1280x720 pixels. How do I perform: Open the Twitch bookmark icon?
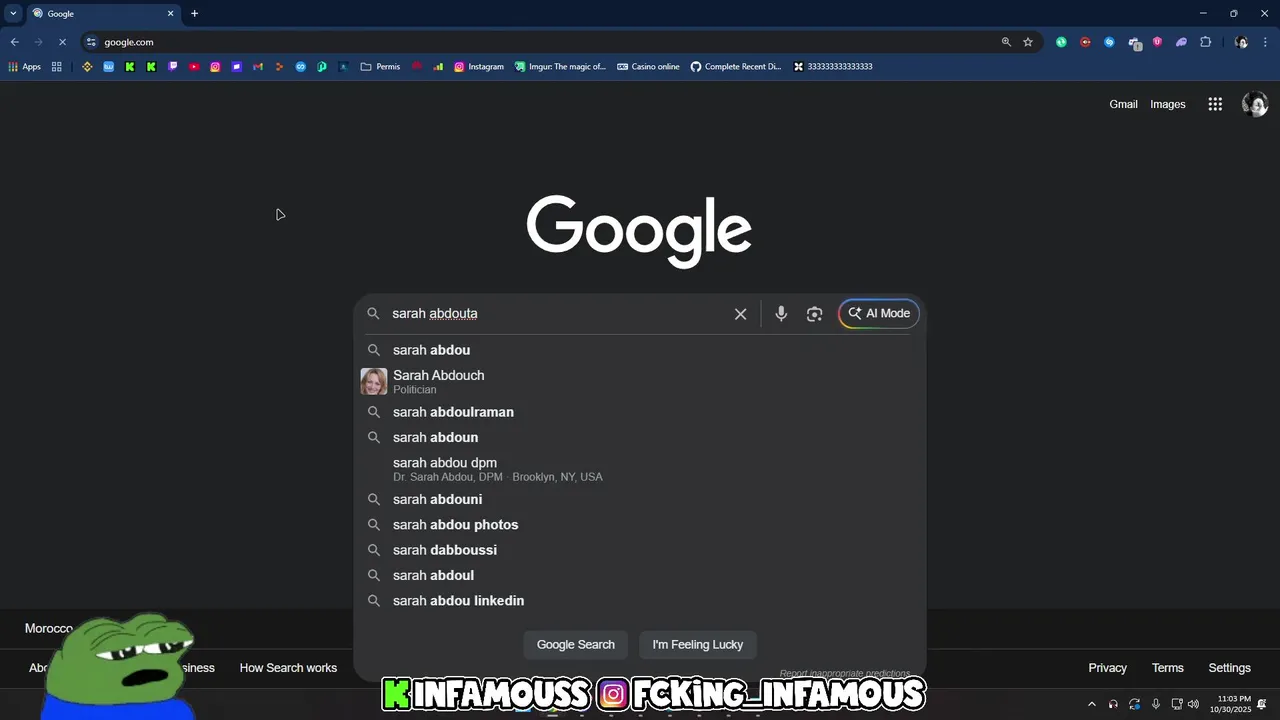[x=172, y=67]
